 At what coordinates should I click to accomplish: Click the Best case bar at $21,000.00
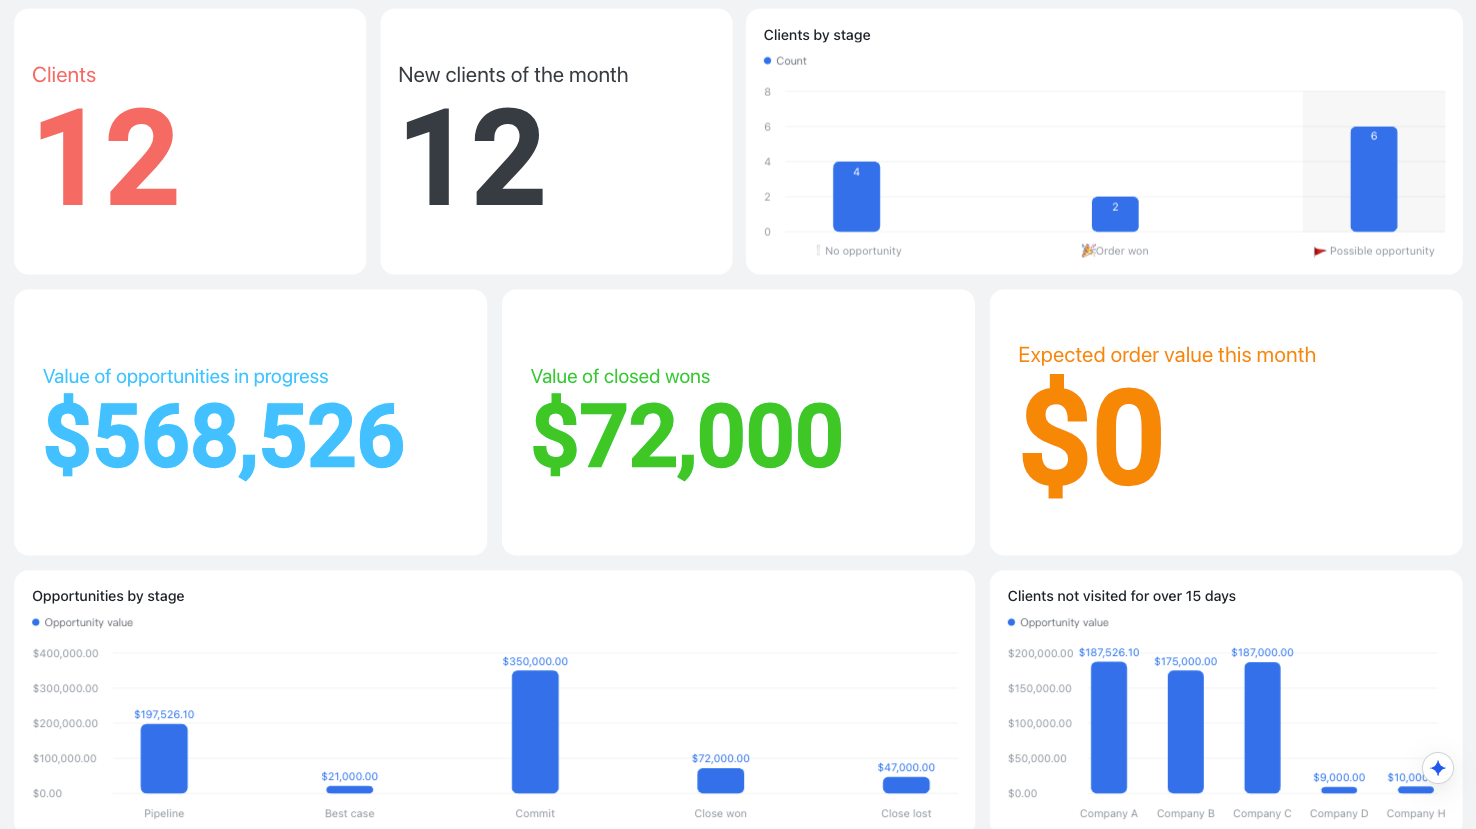350,789
